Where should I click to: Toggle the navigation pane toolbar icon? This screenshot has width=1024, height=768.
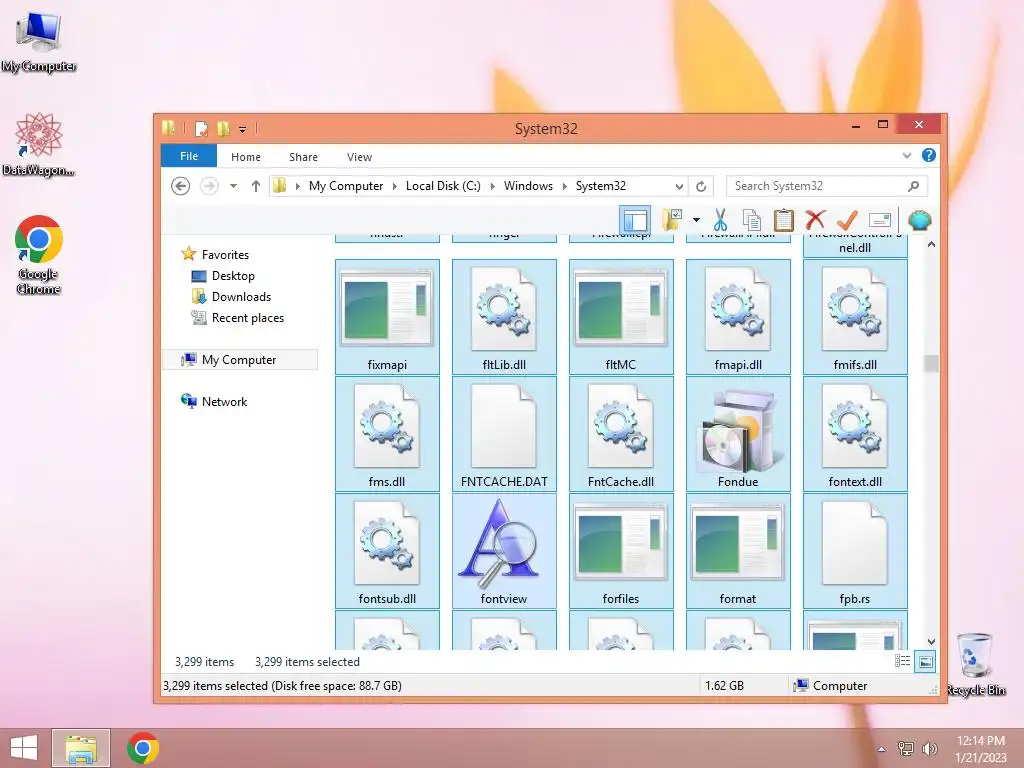(x=635, y=220)
